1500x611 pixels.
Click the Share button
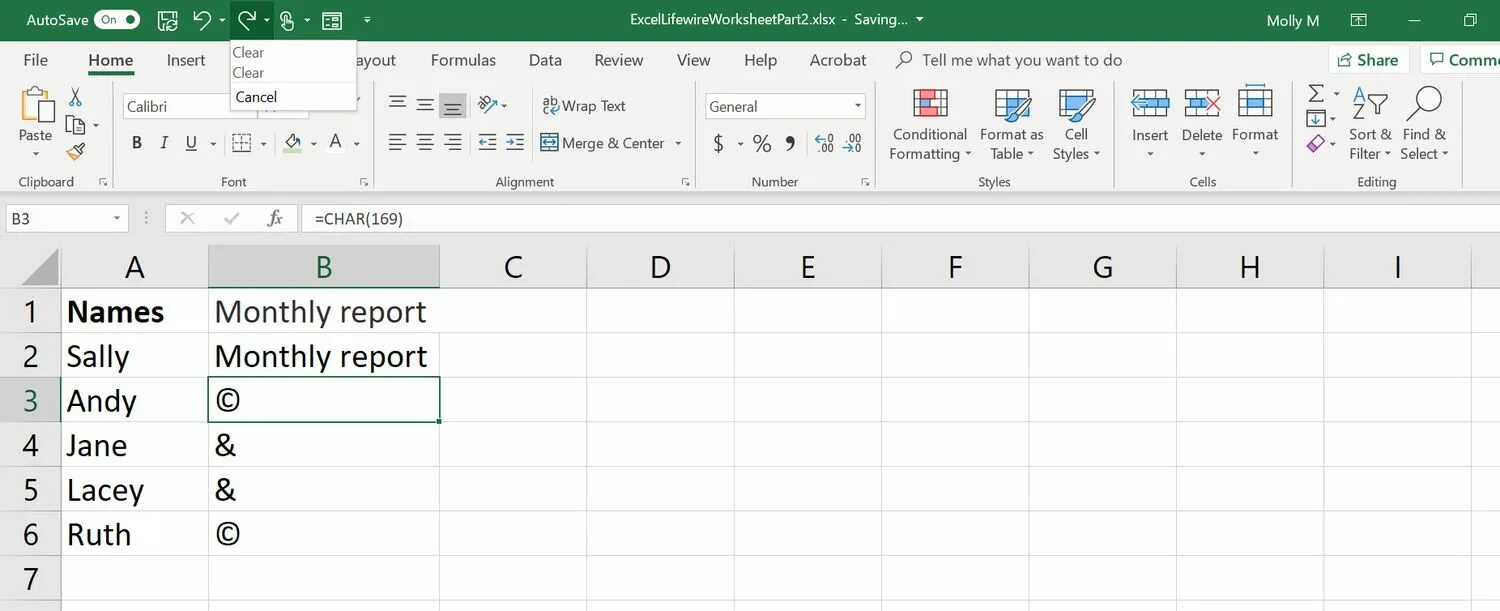point(1368,60)
